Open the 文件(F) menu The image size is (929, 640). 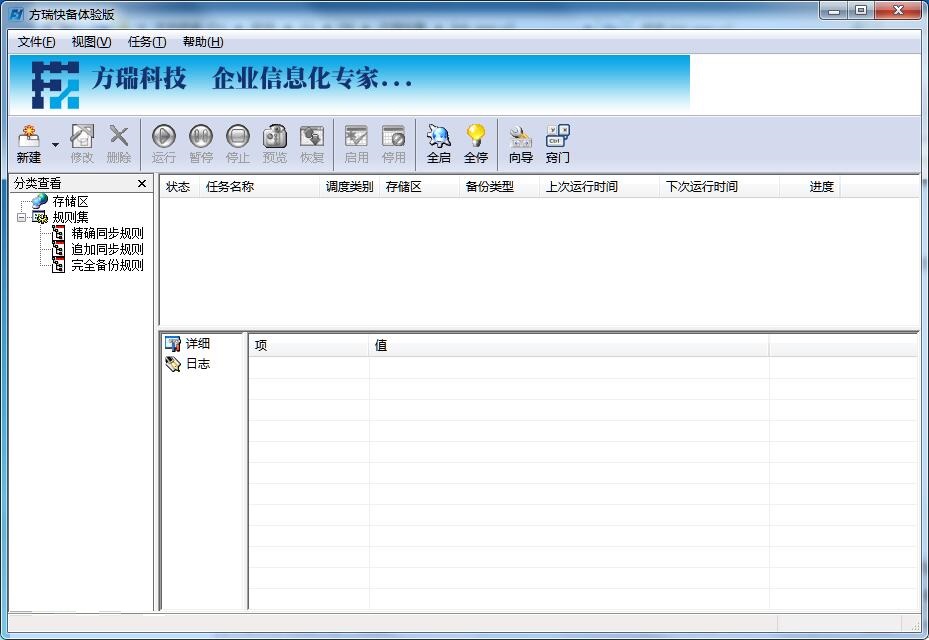pos(36,41)
